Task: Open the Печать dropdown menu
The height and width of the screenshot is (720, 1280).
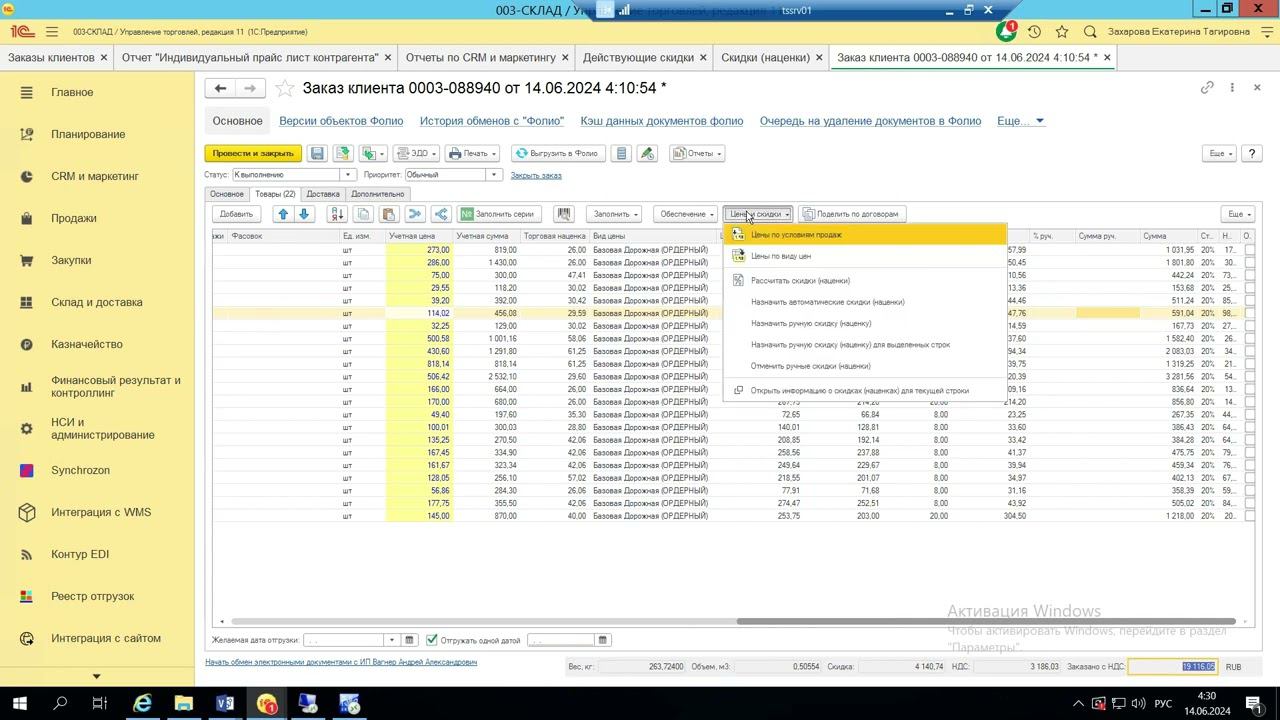Action: [472, 154]
